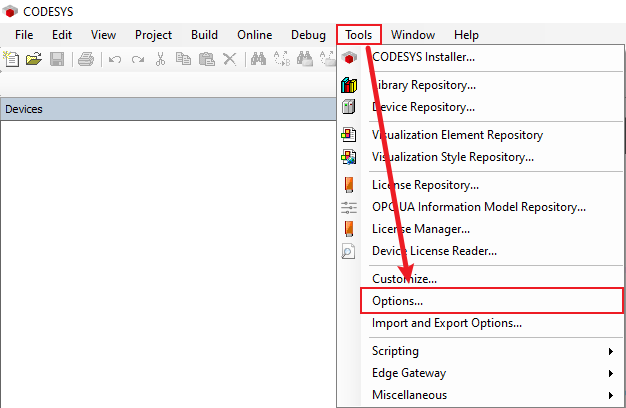Select Import and Export Options...
This screenshot has width=626, height=408.
480,323
